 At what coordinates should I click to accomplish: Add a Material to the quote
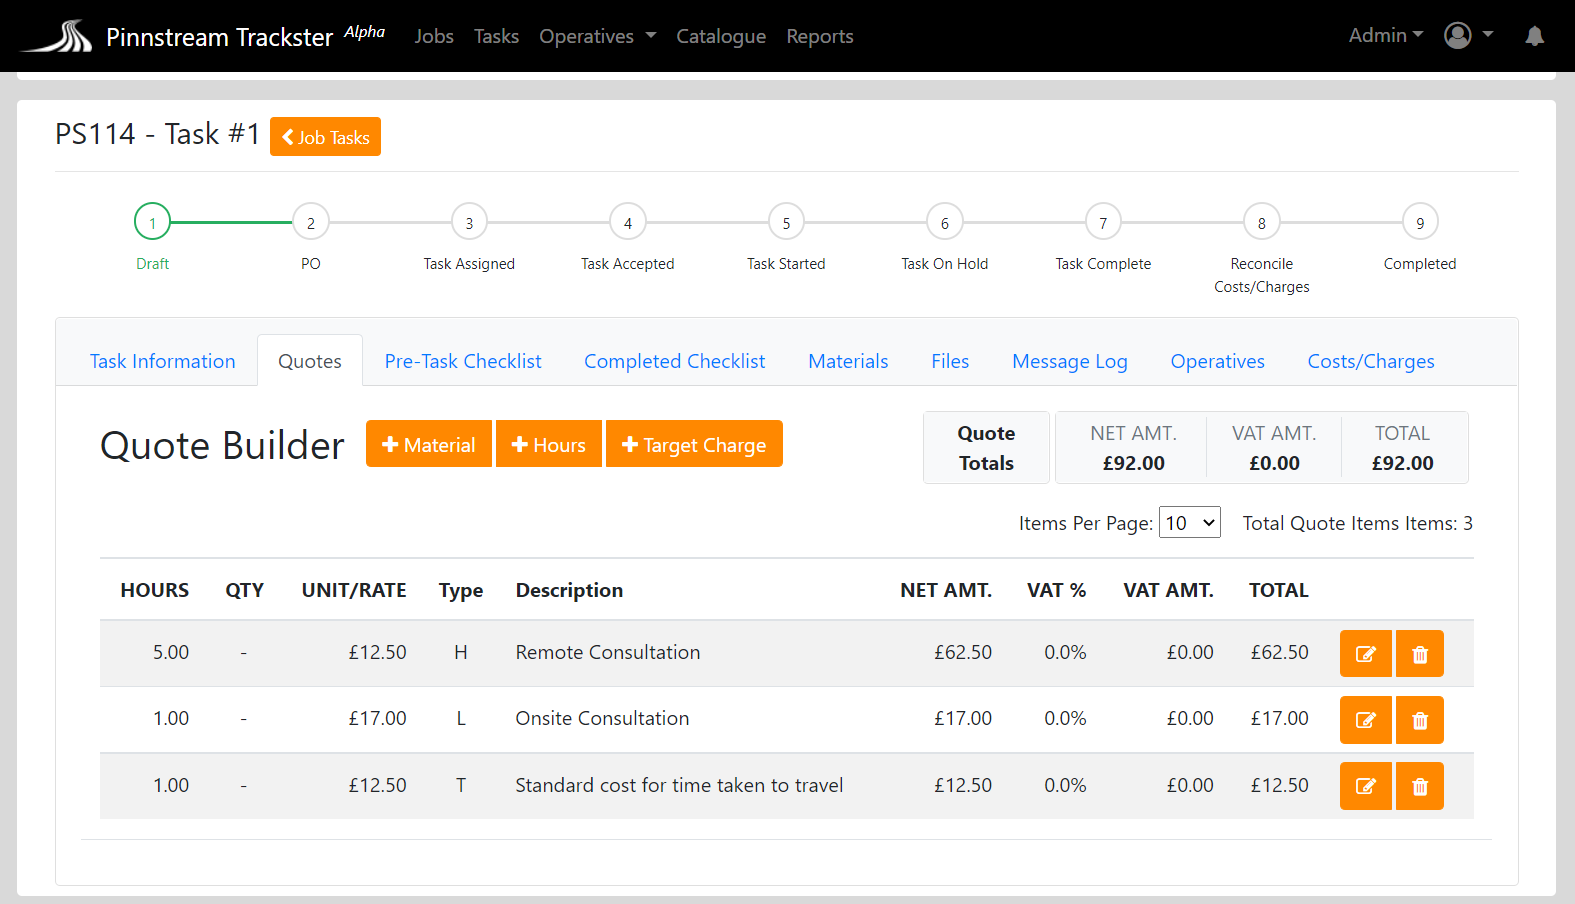[x=428, y=444]
